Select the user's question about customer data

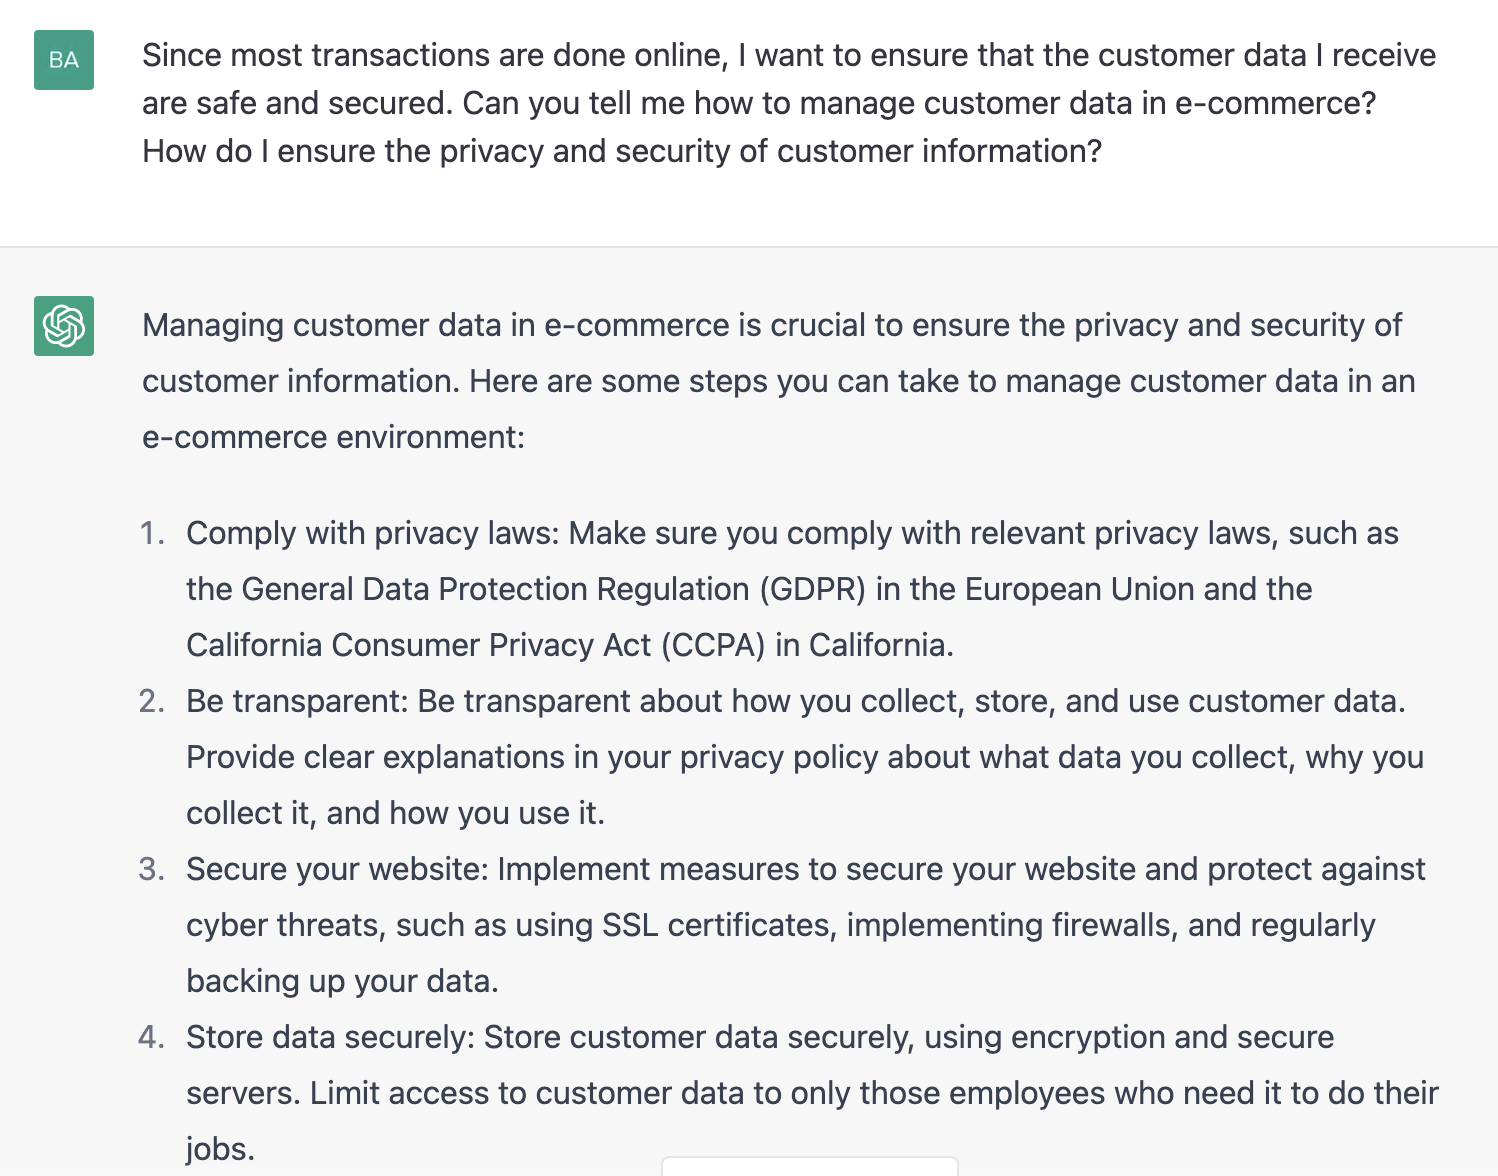point(789,103)
